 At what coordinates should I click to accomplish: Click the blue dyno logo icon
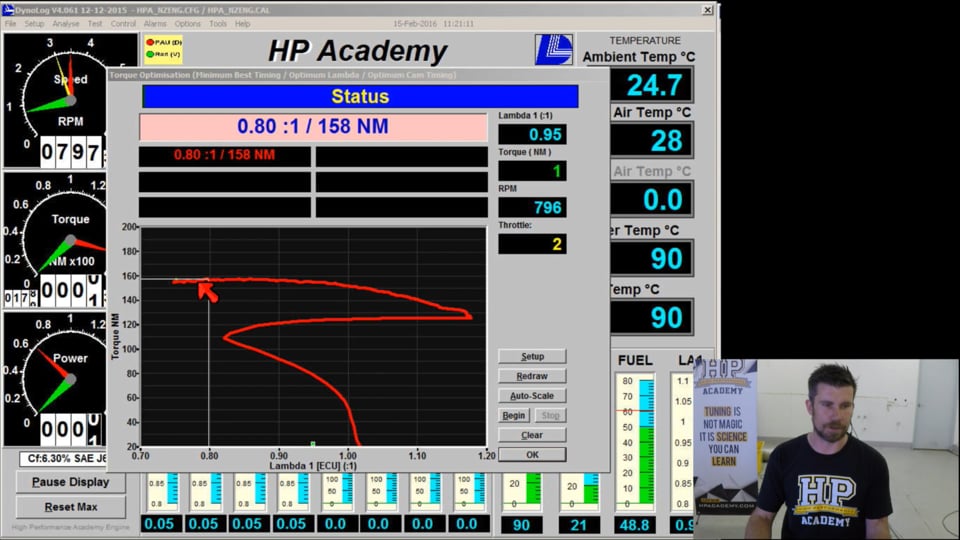[x=553, y=50]
